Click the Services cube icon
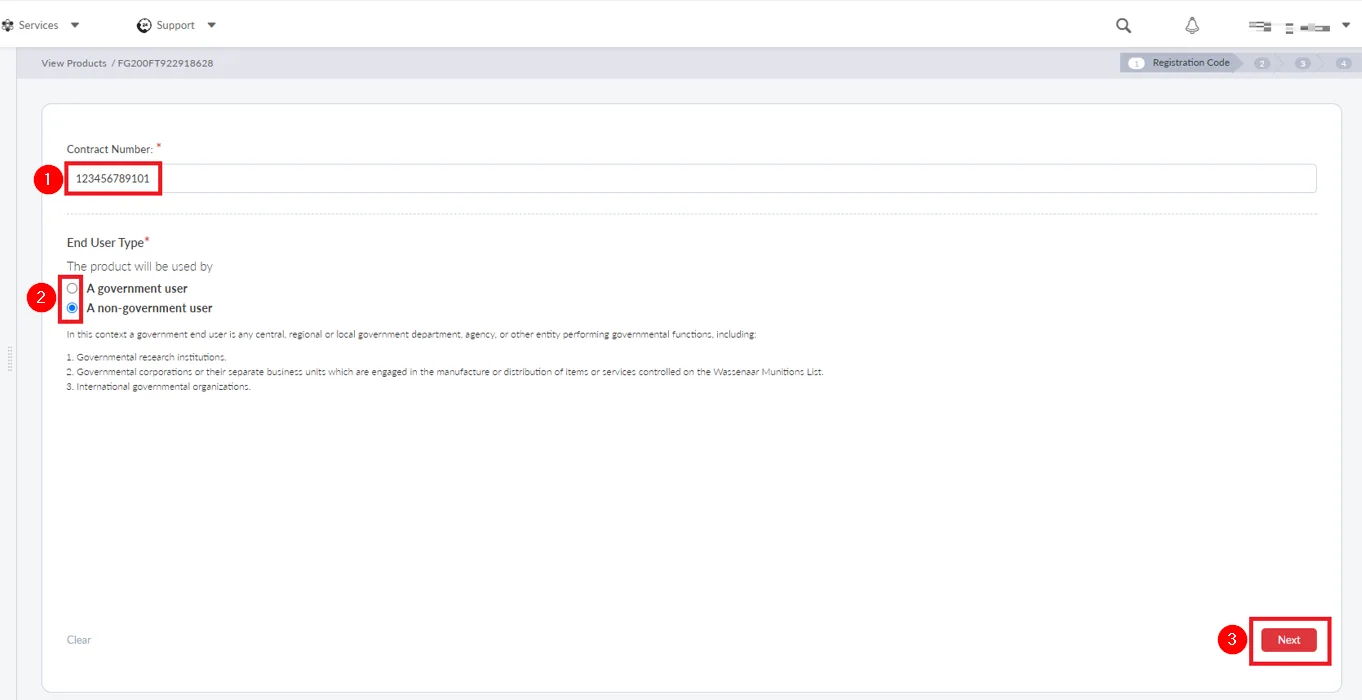The height and width of the screenshot is (700, 1362). (x=7, y=25)
